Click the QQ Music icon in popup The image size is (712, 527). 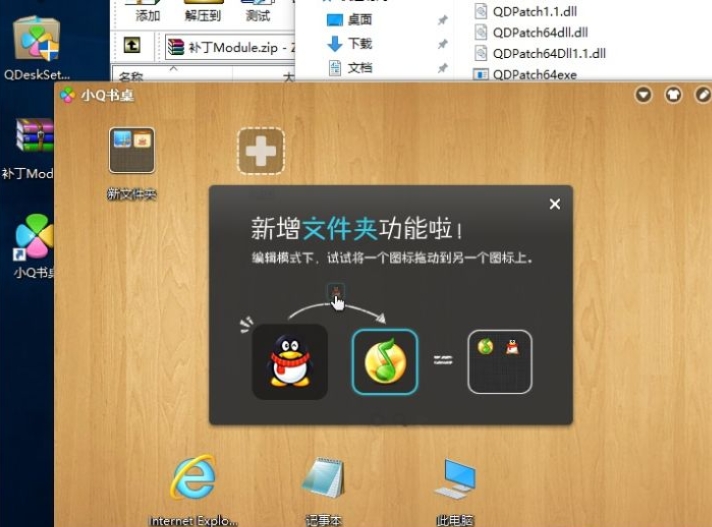tap(385, 362)
